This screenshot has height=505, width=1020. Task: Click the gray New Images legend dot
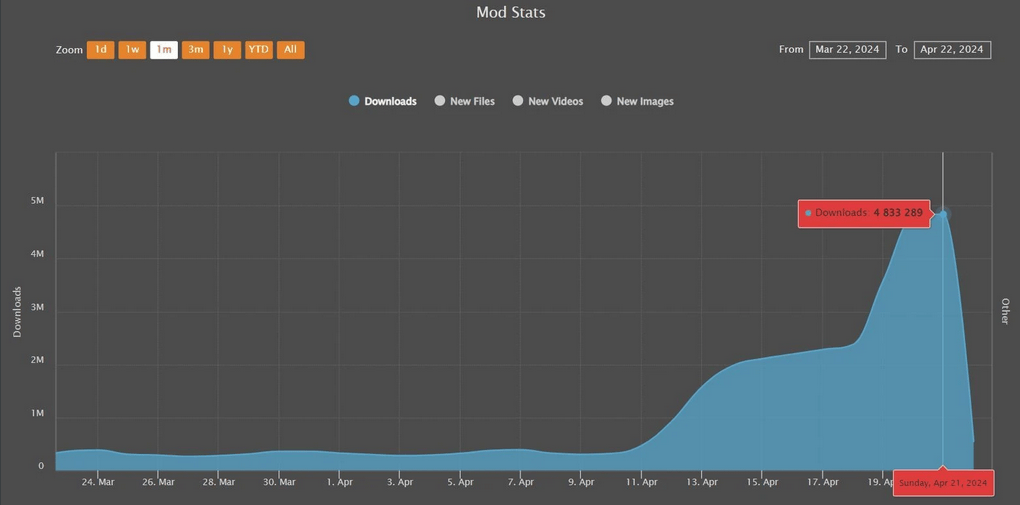coord(606,101)
